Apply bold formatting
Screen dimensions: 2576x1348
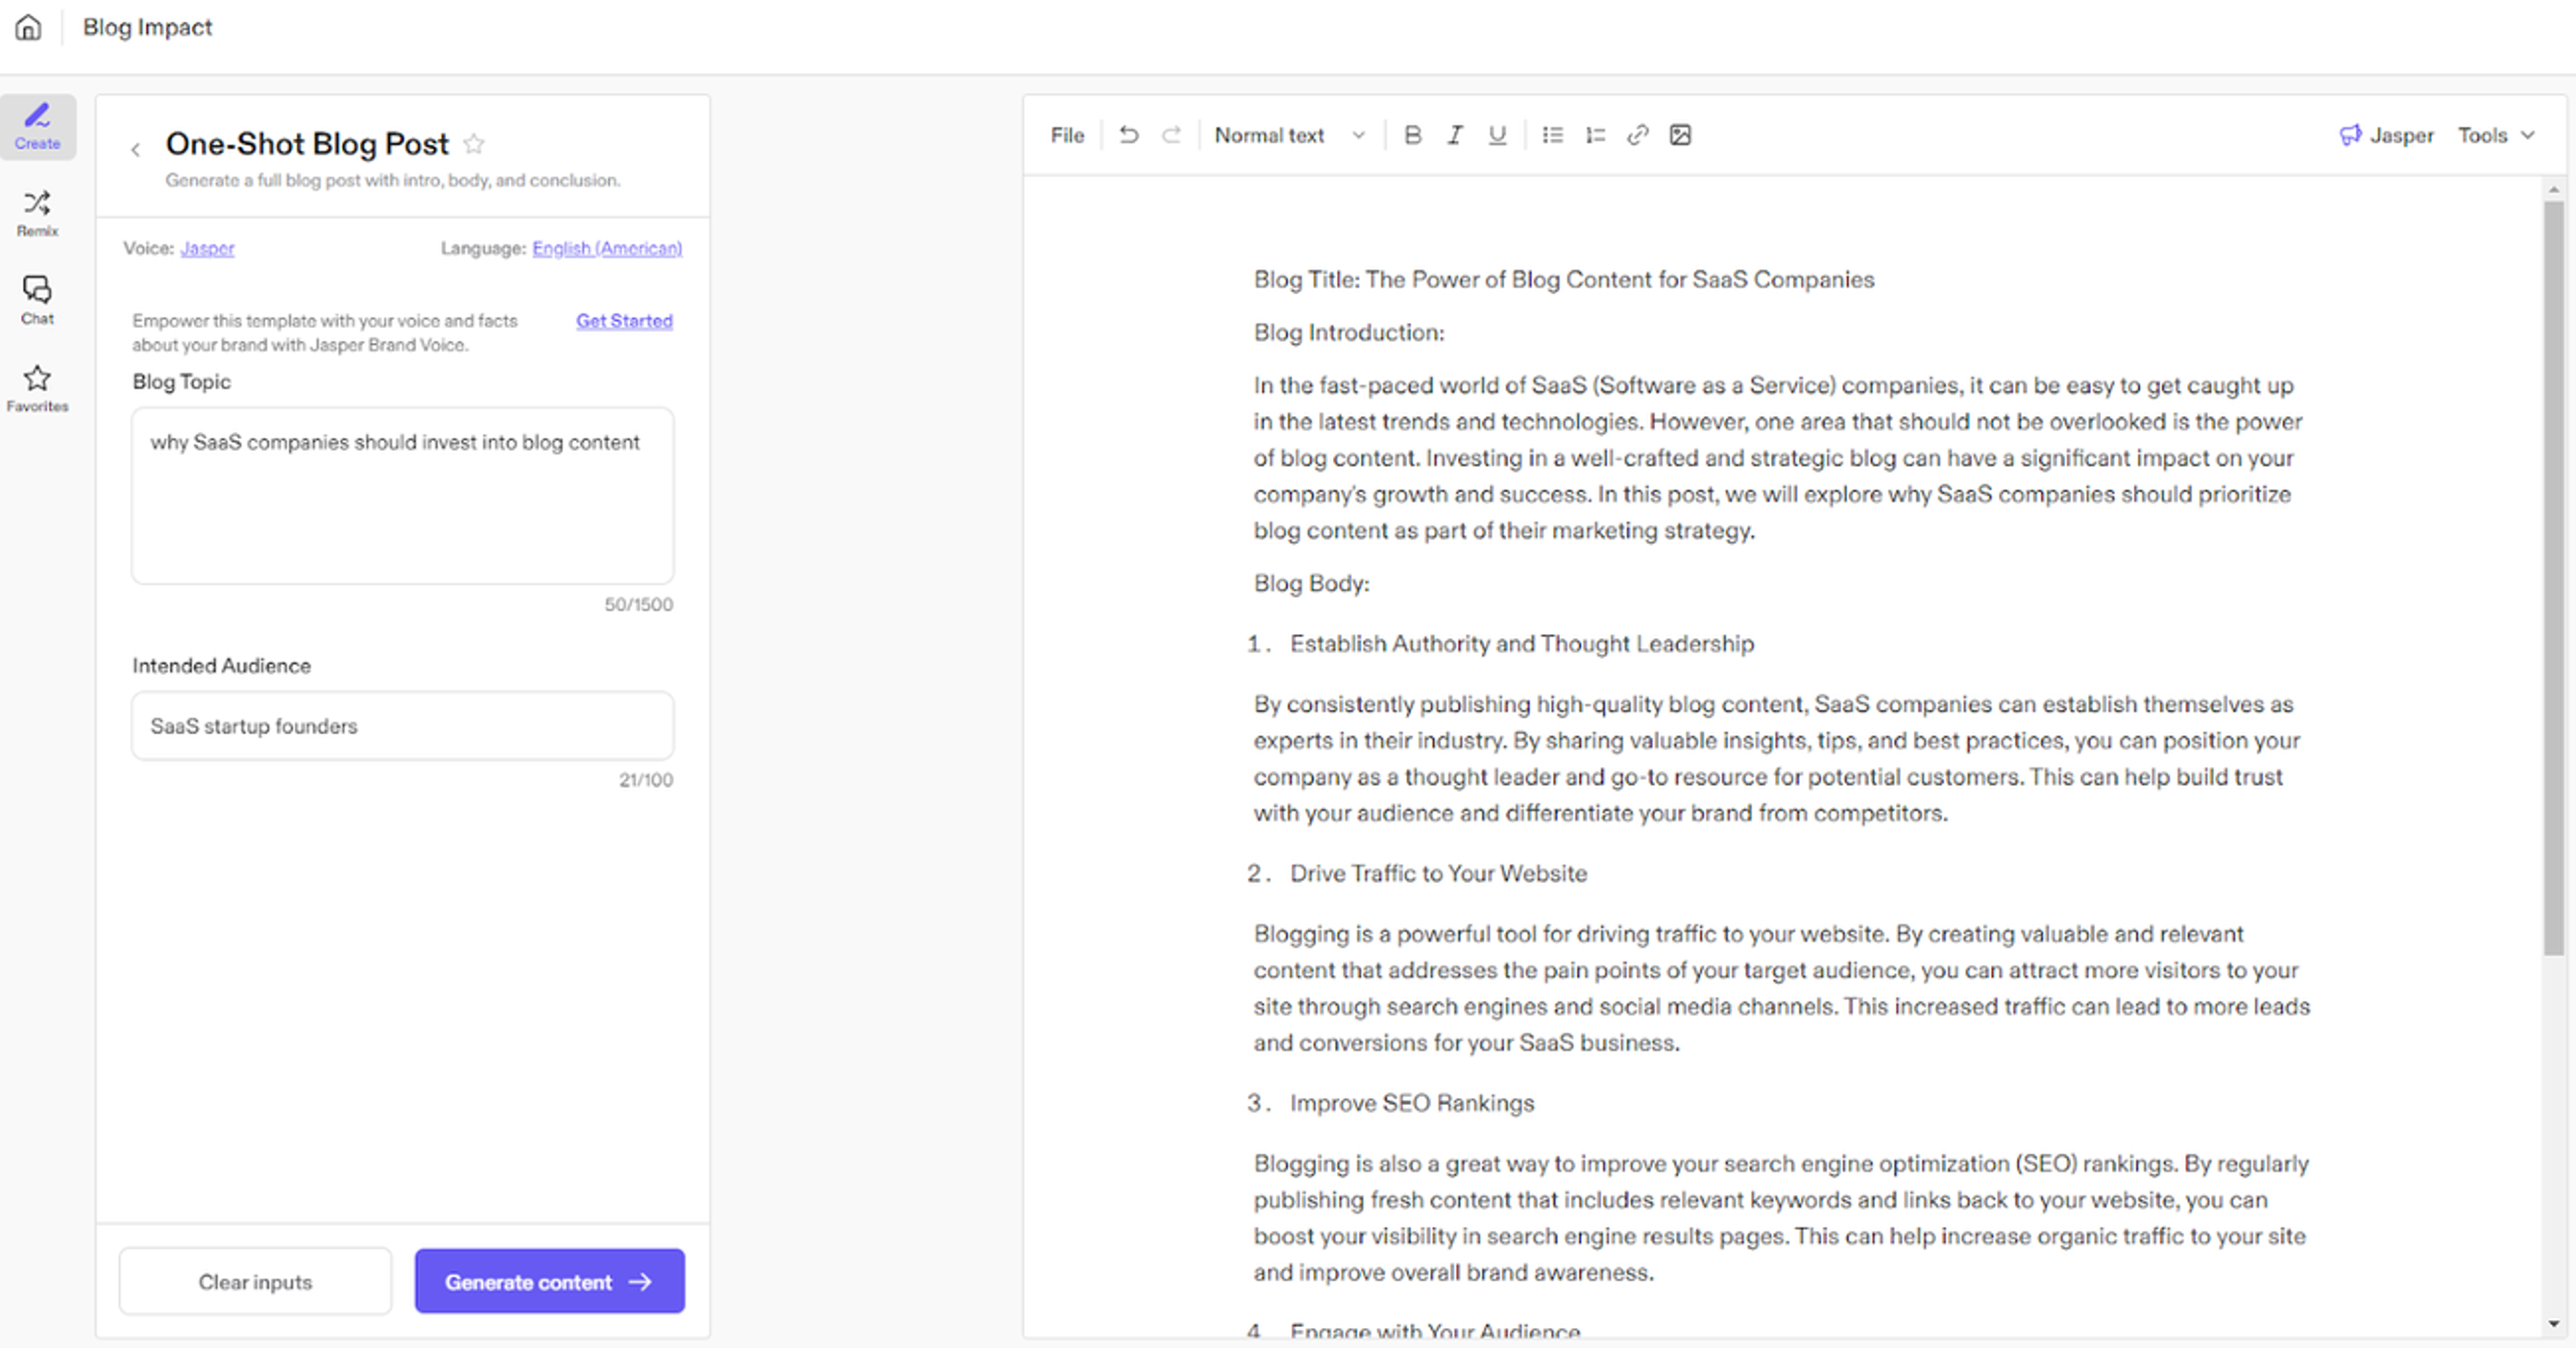[x=1412, y=135]
